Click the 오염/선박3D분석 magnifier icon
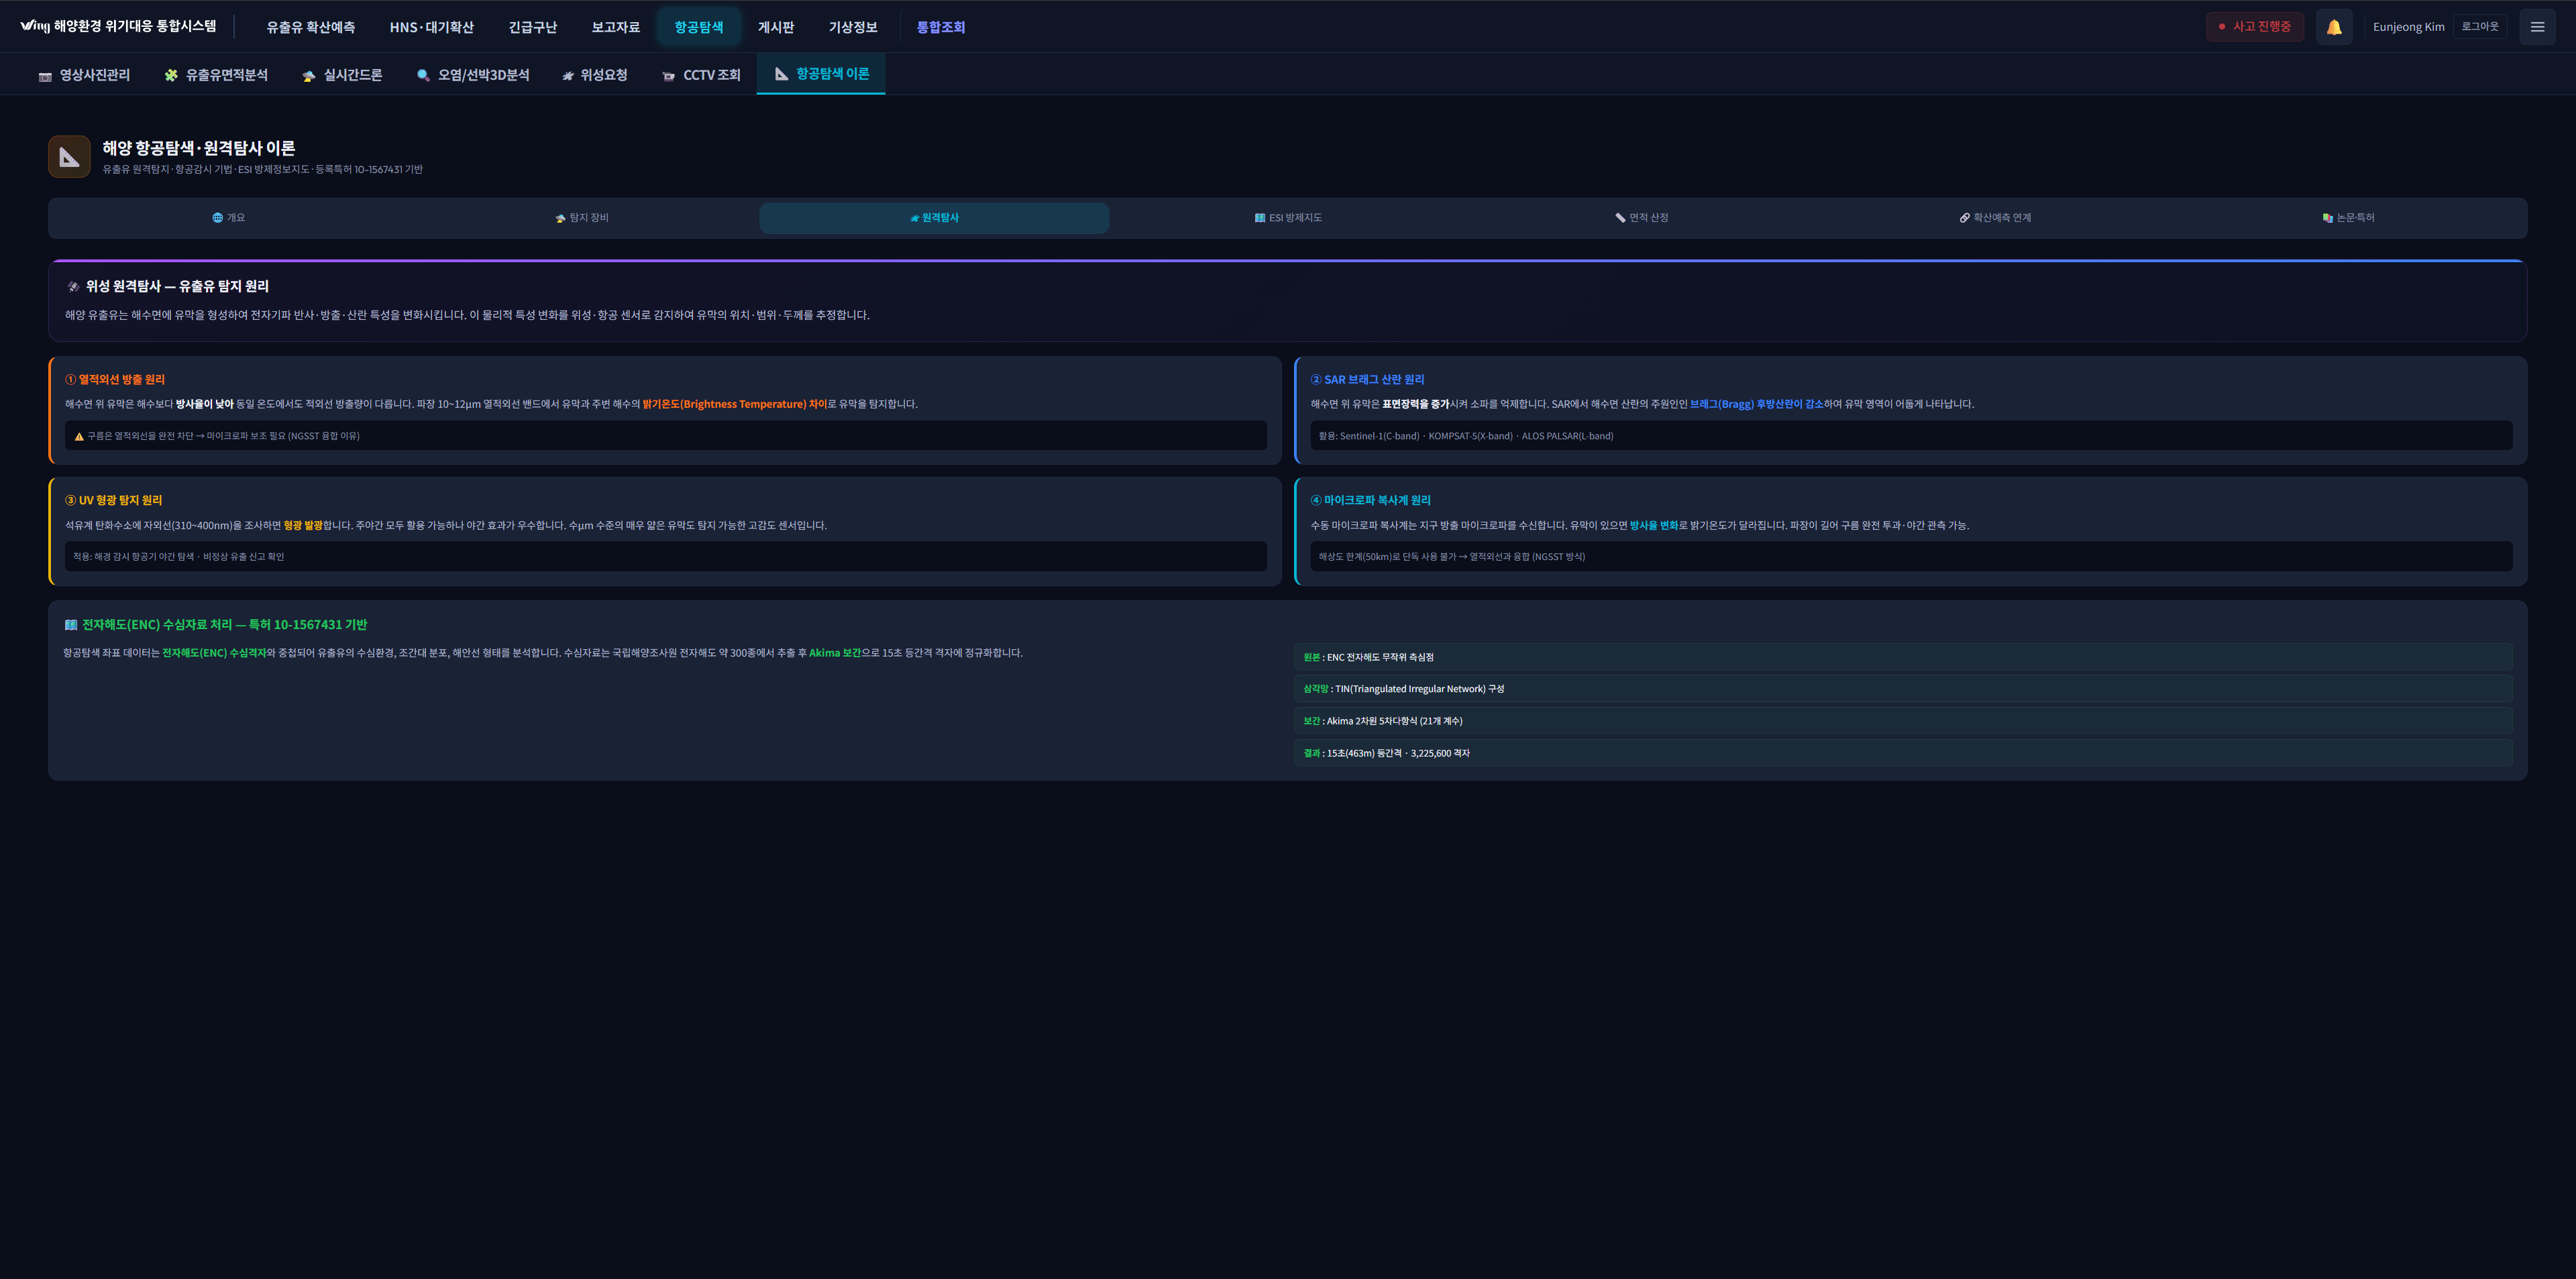Screen dimensions: 2576x1279 click(x=423, y=75)
